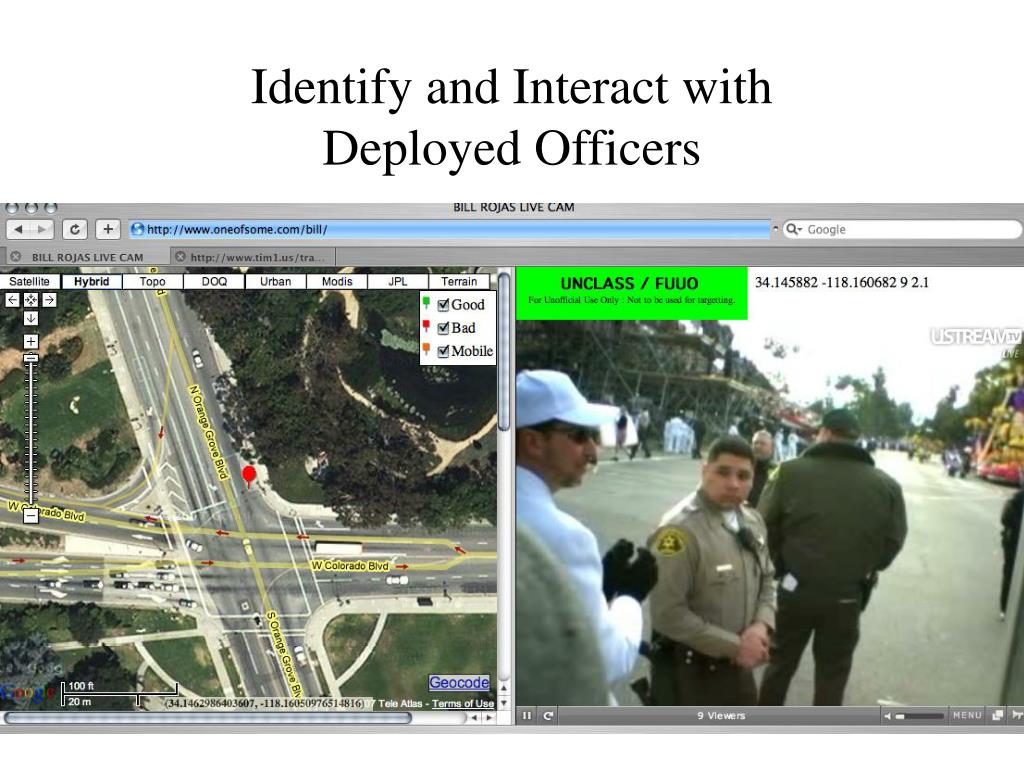Click the W Colorado Blvd street label
Screen dimensions: 1024x768
click(350, 566)
